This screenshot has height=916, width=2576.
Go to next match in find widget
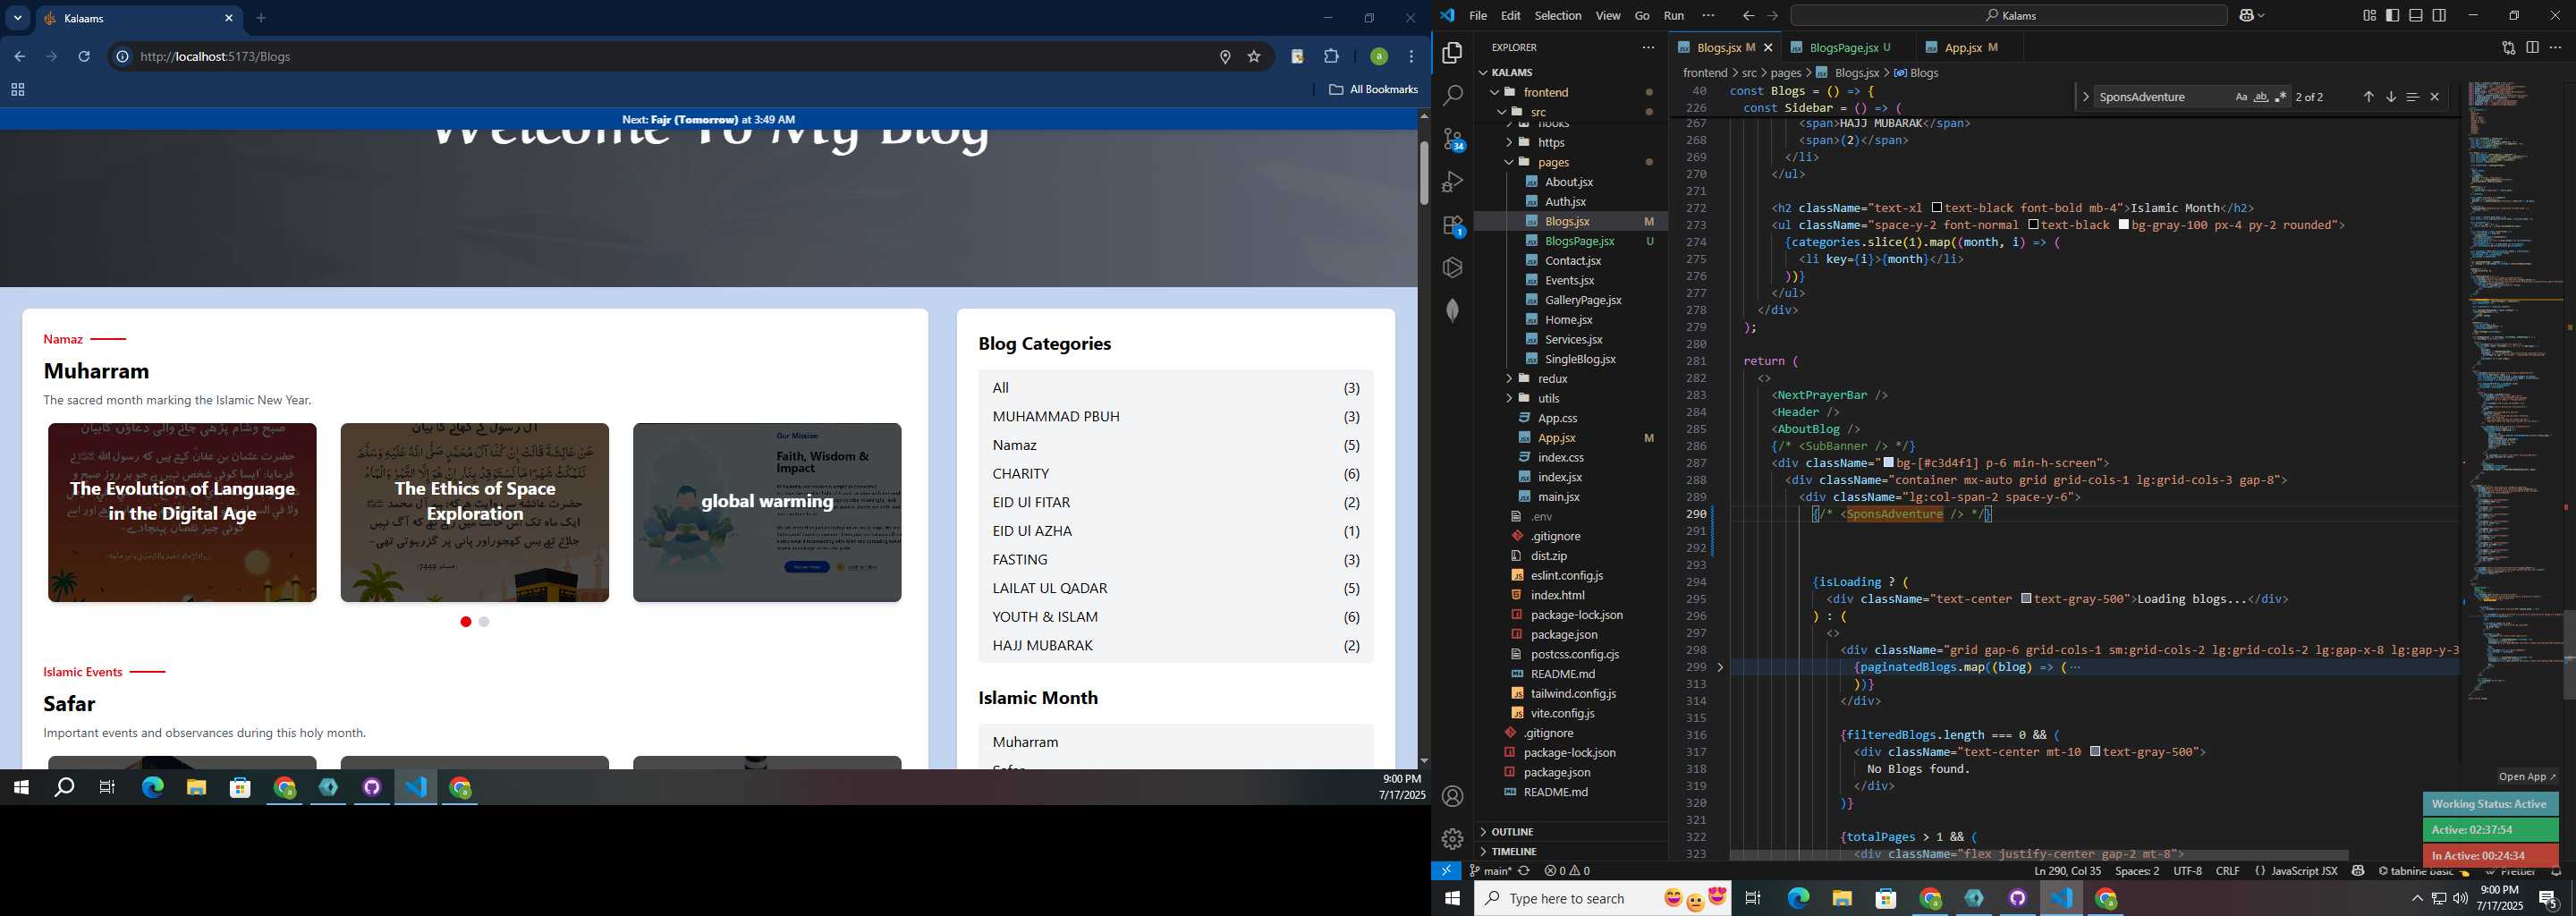[2391, 97]
